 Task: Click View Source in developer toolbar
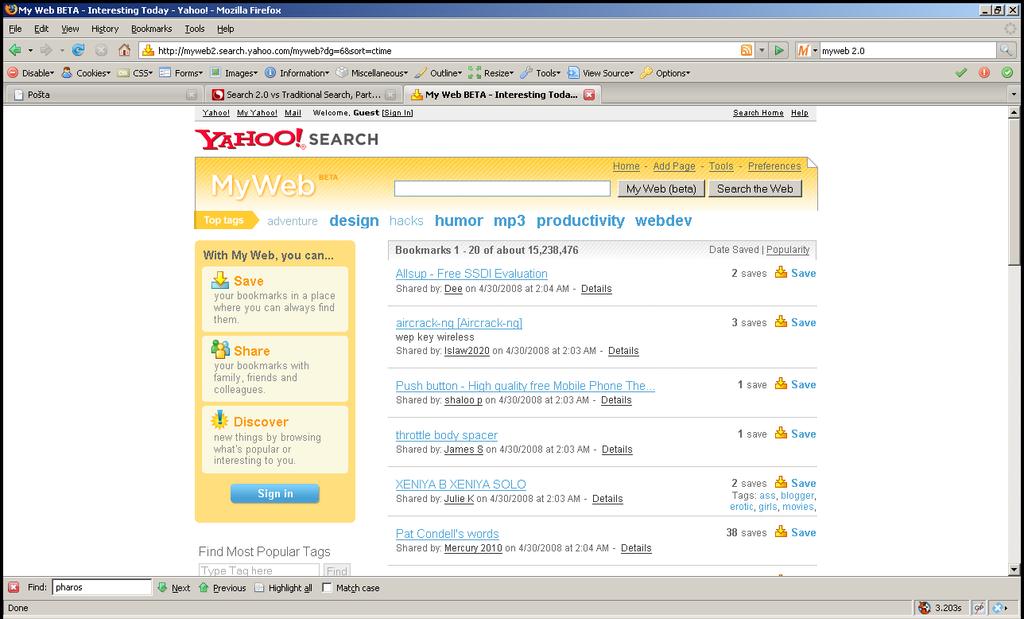click(x=601, y=73)
